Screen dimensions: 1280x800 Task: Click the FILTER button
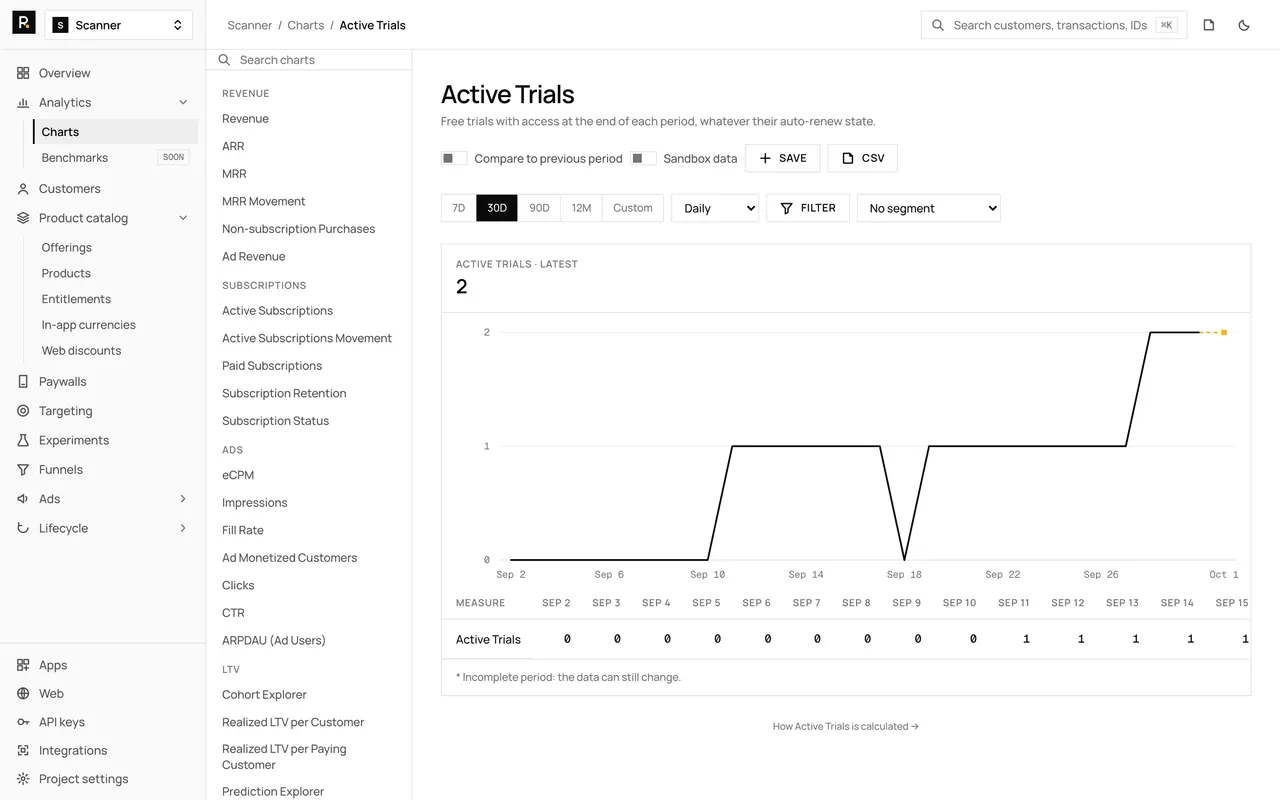pos(808,208)
